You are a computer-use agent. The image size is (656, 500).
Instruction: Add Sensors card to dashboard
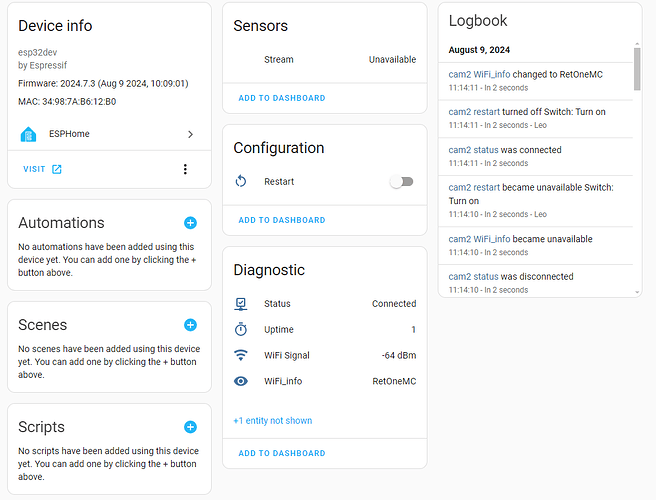[281, 98]
